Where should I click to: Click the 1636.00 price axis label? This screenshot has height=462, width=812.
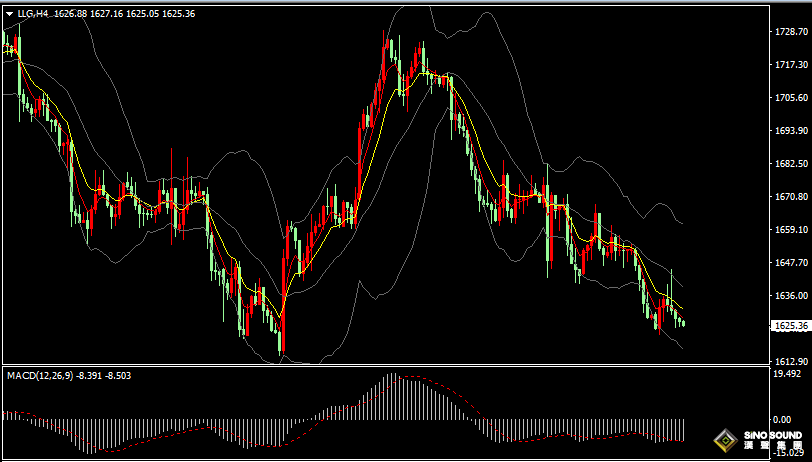pyautogui.click(x=790, y=296)
